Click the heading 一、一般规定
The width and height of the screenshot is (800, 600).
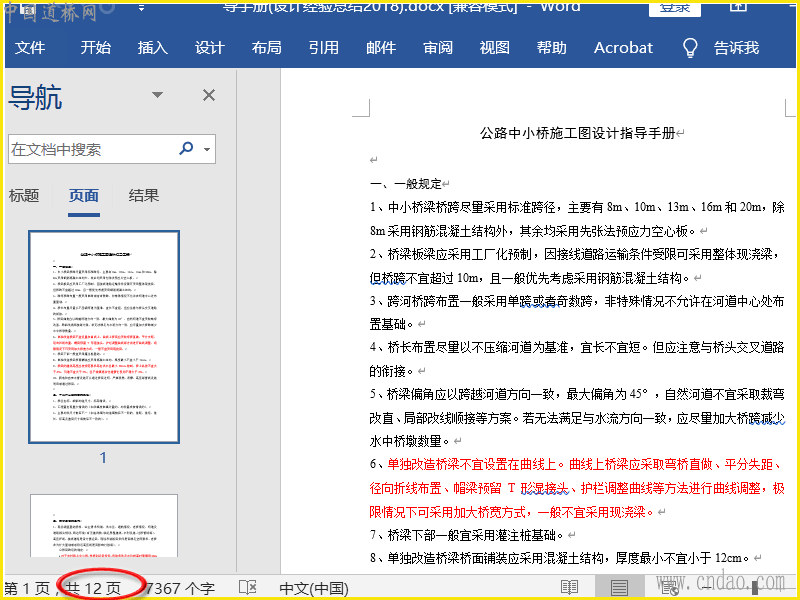coord(406,184)
